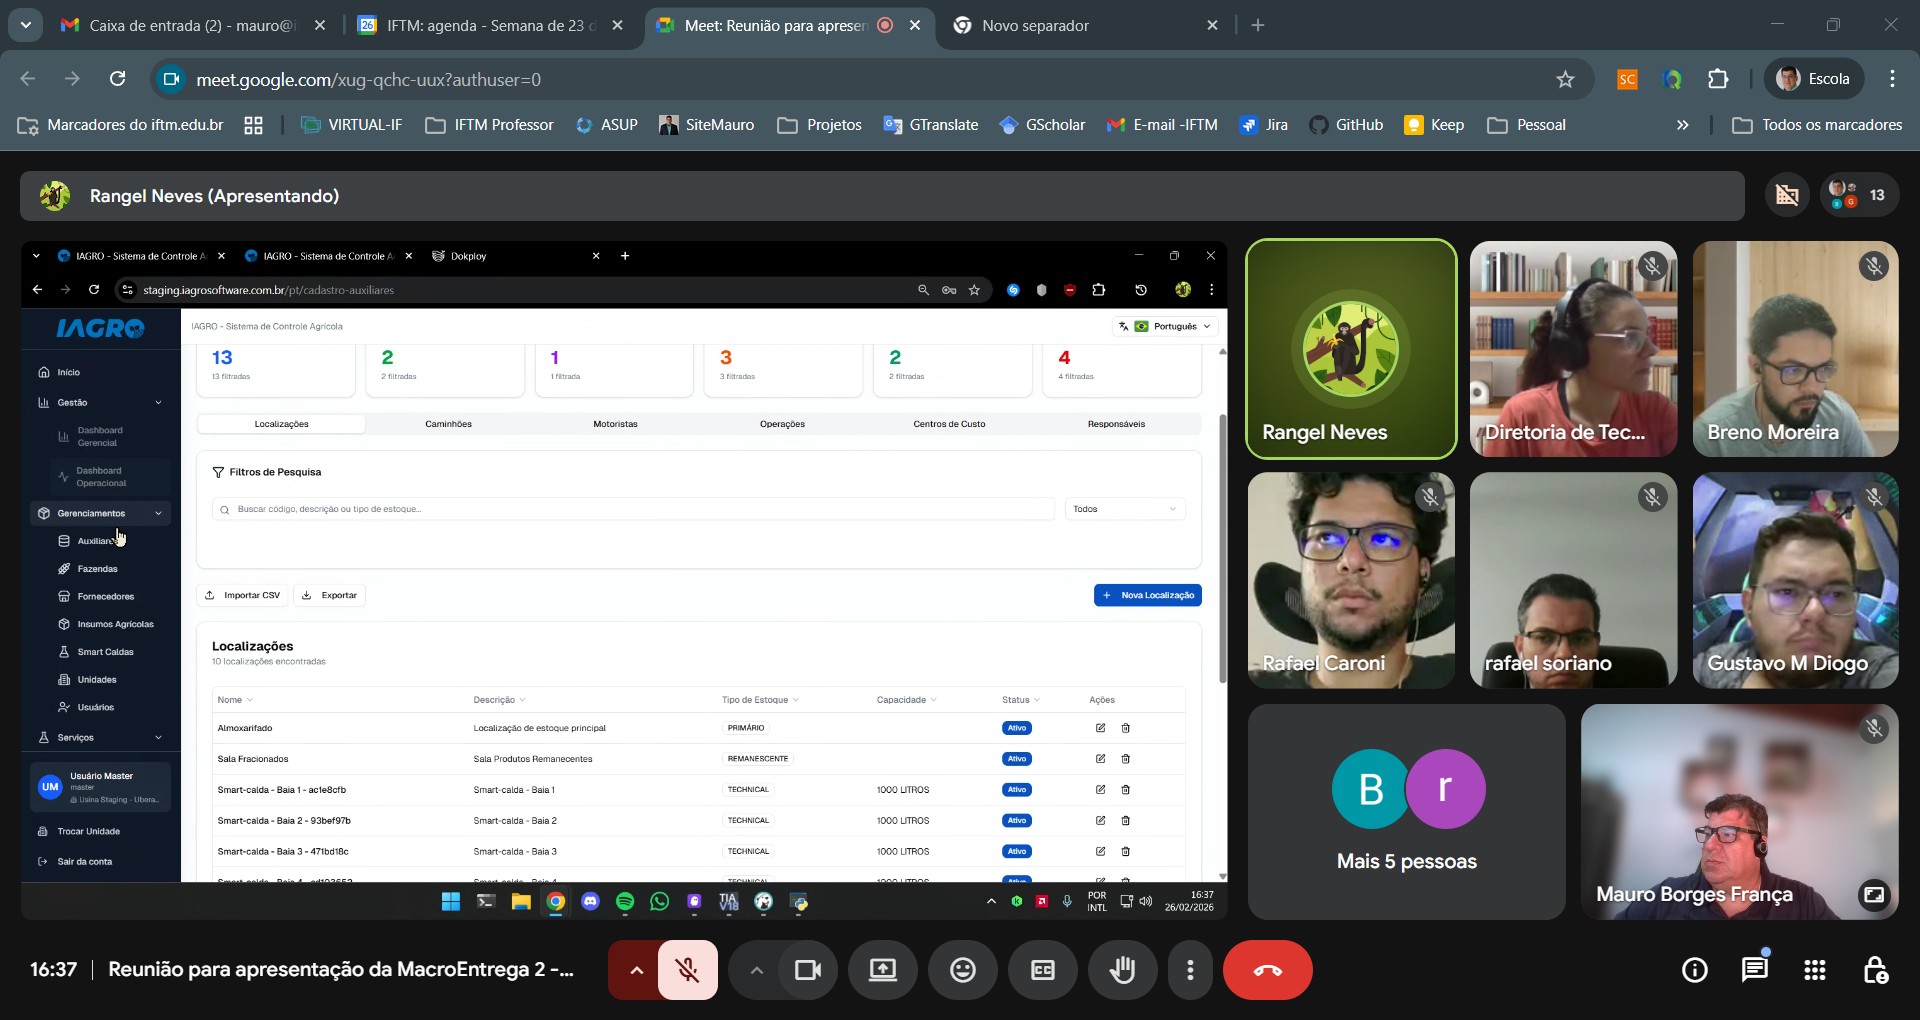Open the emoji reactions button
This screenshot has width=1920, height=1020.
[x=963, y=970]
